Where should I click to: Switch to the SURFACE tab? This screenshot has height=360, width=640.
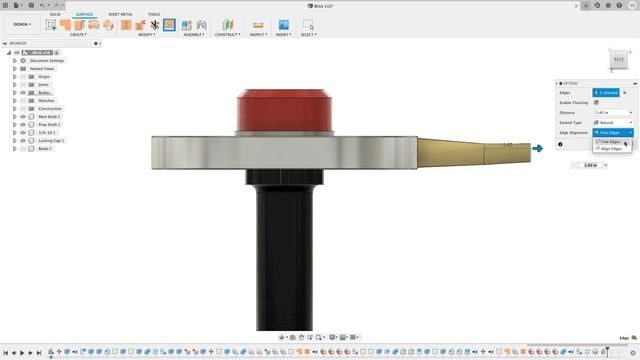click(x=84, y=14)
